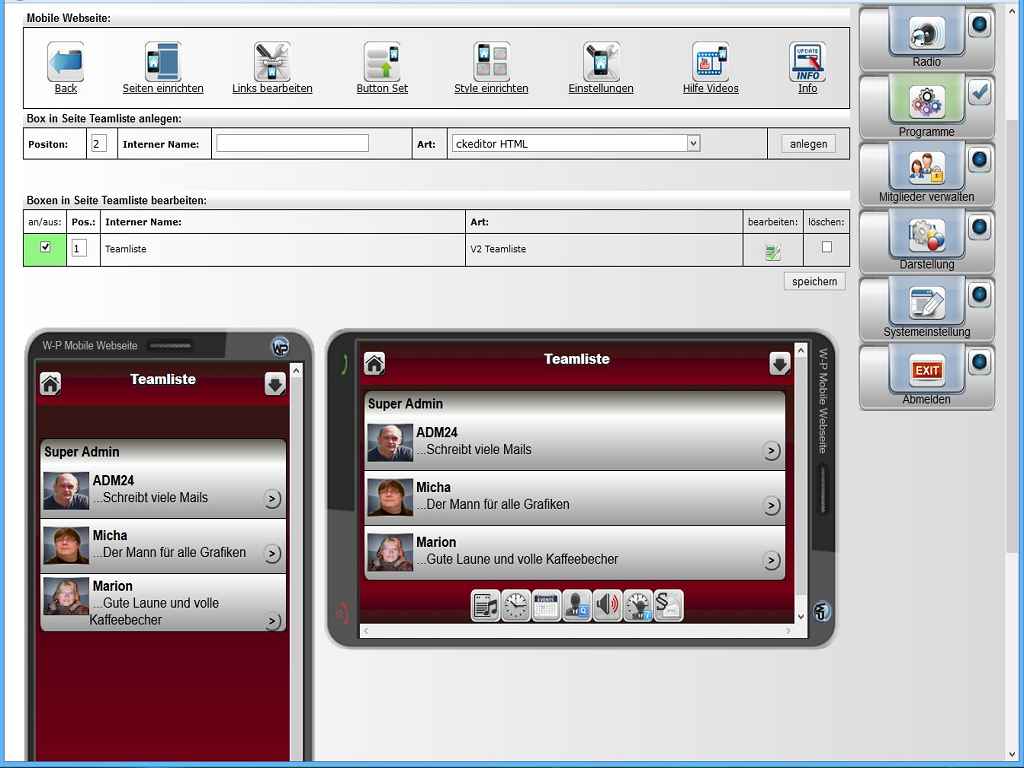Check the löschen checkbox for Teamliste
Viewport: 1024px width, 768px height.
(x=826, y=247)
